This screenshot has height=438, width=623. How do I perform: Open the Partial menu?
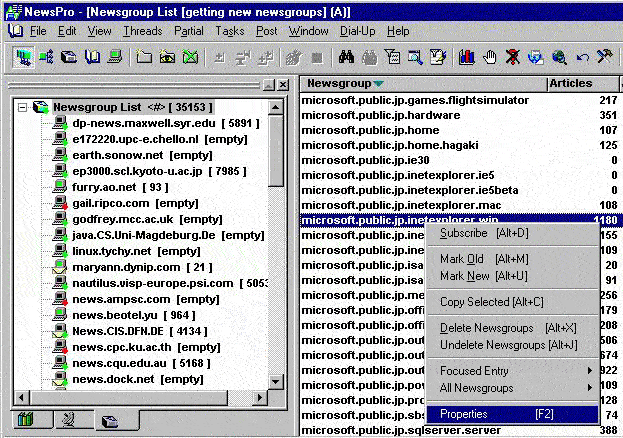coord(189,31)
